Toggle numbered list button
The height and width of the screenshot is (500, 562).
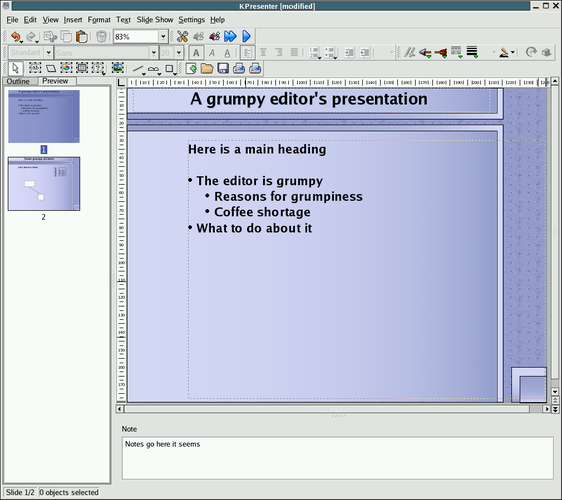315,53
